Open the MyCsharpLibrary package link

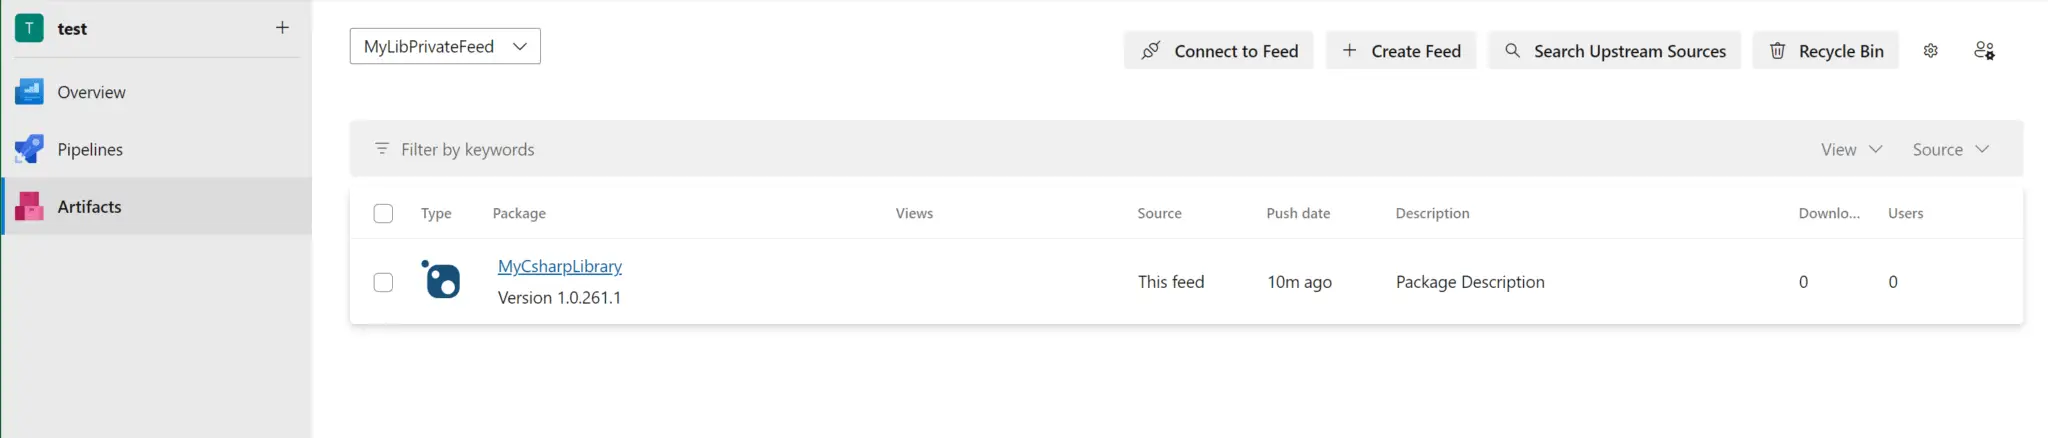click(x=560, y=266)
